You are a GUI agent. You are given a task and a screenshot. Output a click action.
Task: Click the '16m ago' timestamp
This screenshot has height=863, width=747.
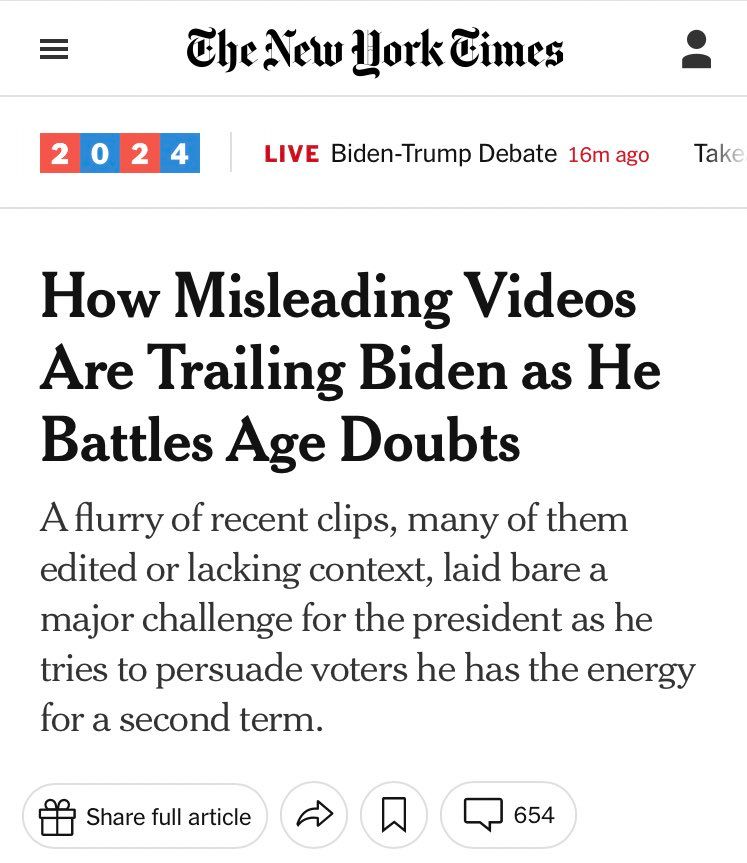pyautogui.click(x=608, y=155)
